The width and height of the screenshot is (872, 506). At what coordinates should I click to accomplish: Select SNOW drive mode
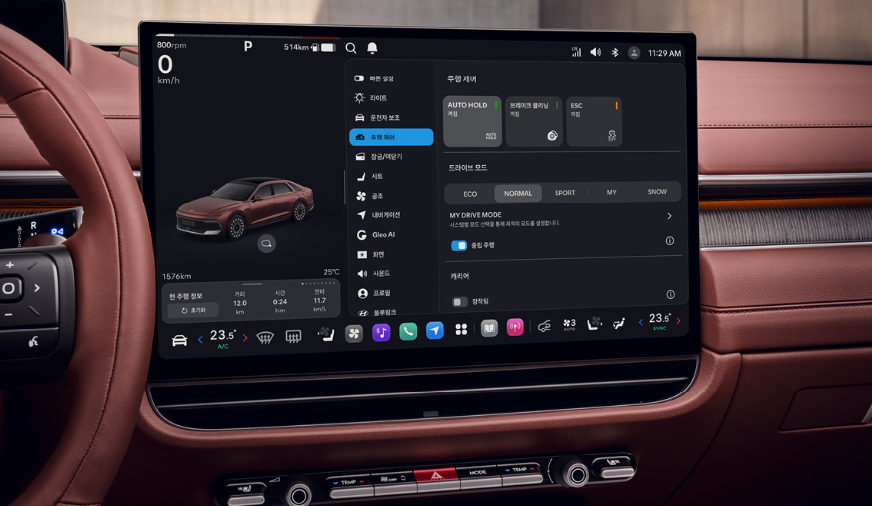point(657,192)
